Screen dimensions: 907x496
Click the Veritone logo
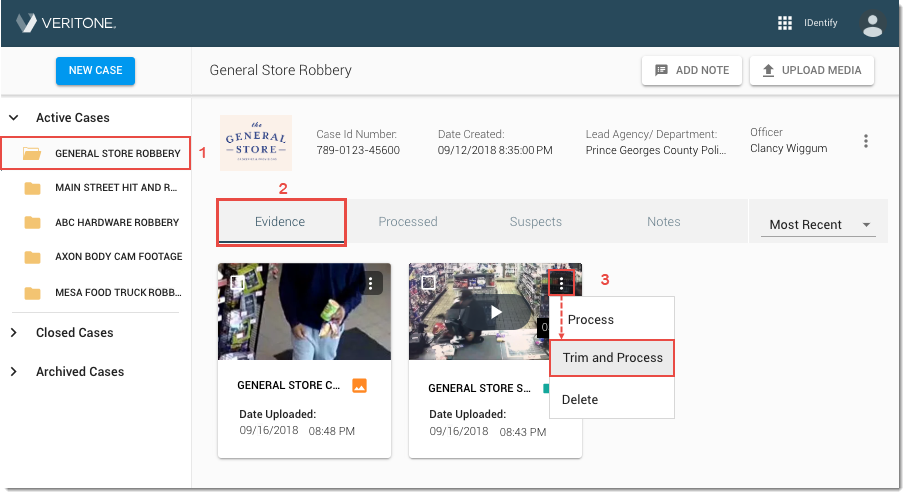(66, 23)
